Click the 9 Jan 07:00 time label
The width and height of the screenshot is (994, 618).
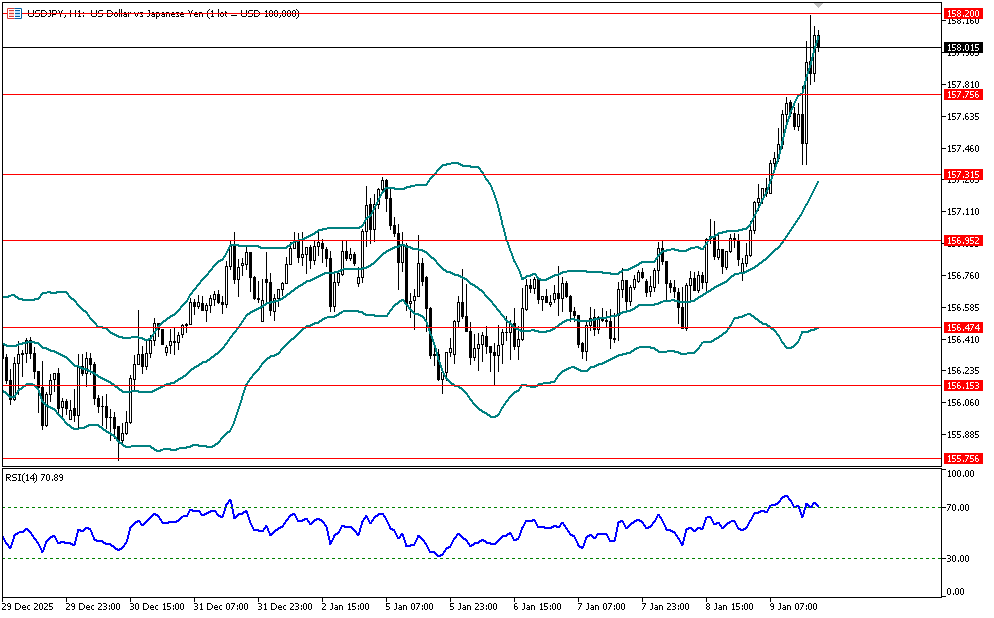[793, 606]
